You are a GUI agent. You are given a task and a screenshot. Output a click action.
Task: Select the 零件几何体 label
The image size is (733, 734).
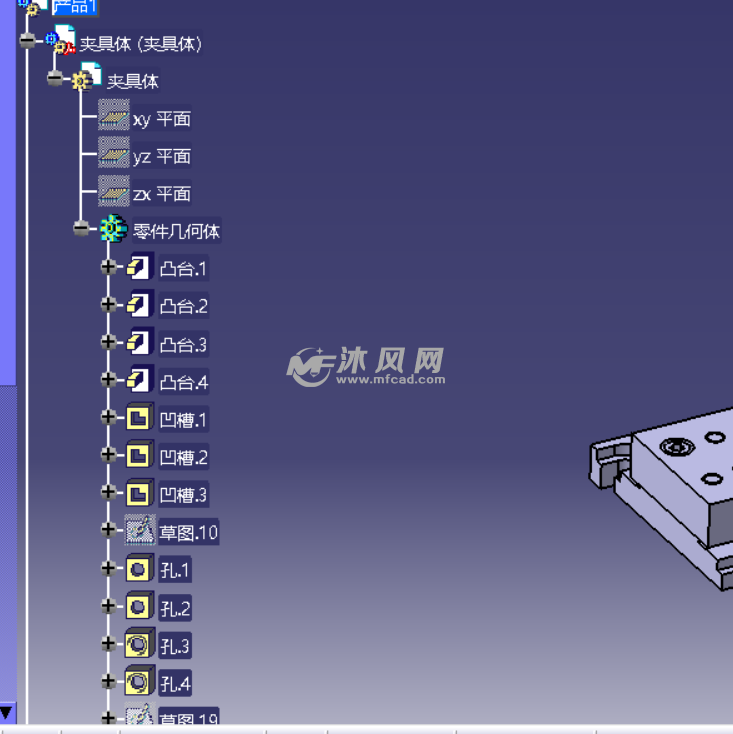177,231
